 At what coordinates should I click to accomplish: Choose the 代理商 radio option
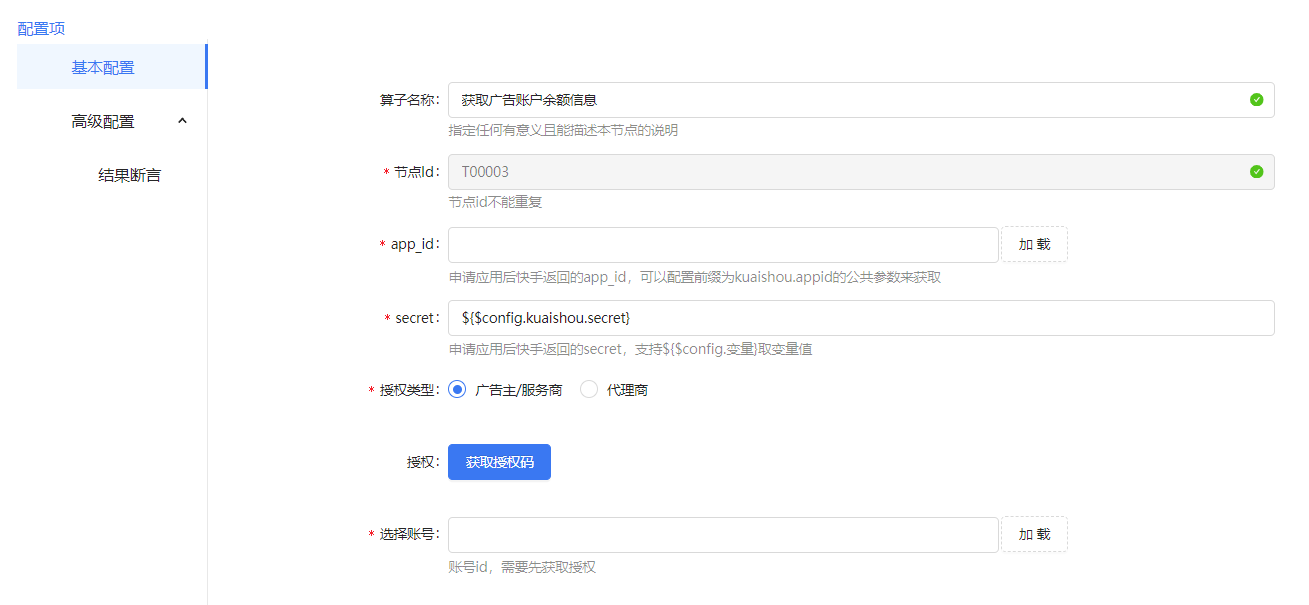589,390
